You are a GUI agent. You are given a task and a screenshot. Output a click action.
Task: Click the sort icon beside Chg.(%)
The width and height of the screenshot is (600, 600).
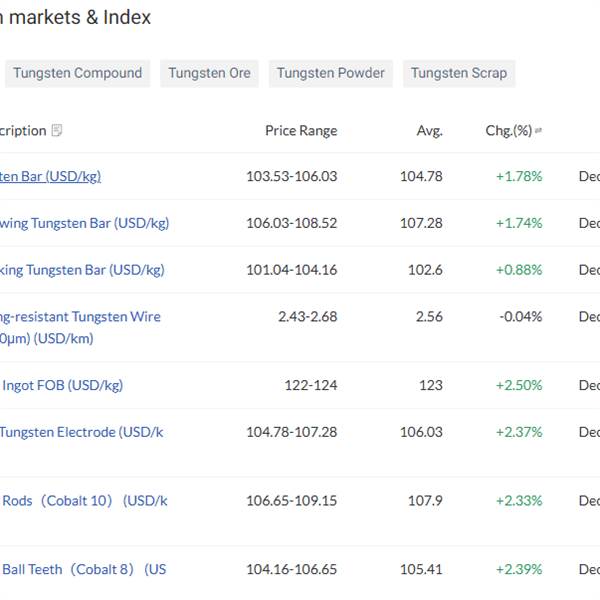point(540,131)
